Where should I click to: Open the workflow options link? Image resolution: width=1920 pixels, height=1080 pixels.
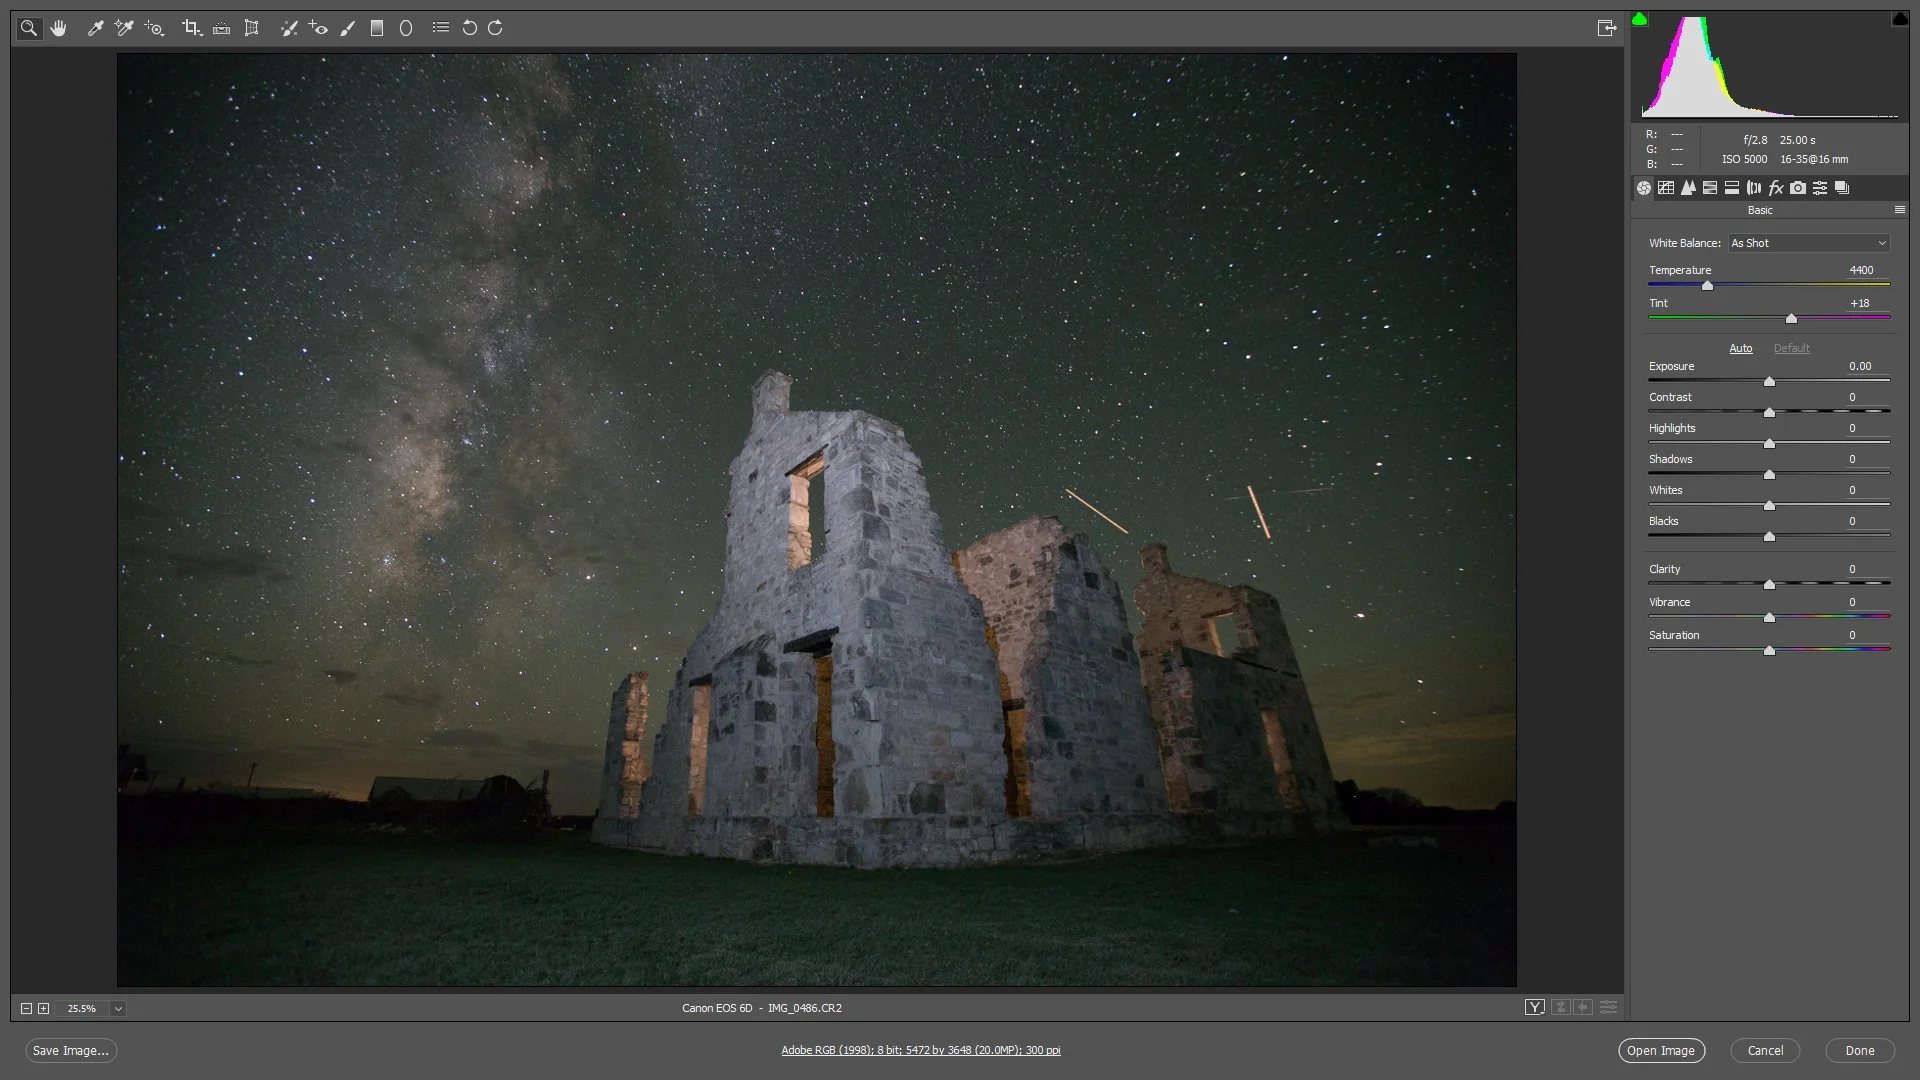coord(920,1050)
